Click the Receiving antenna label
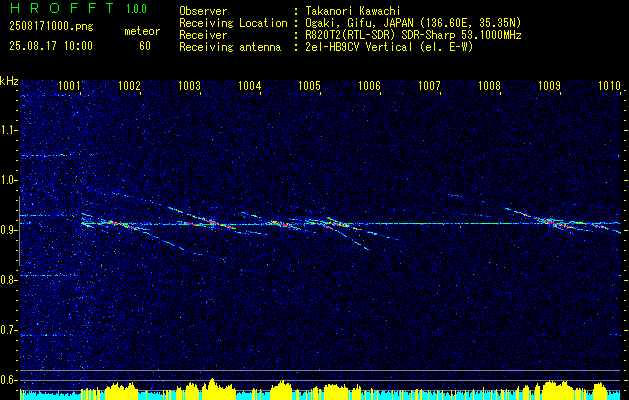 [x=230, y=47]
